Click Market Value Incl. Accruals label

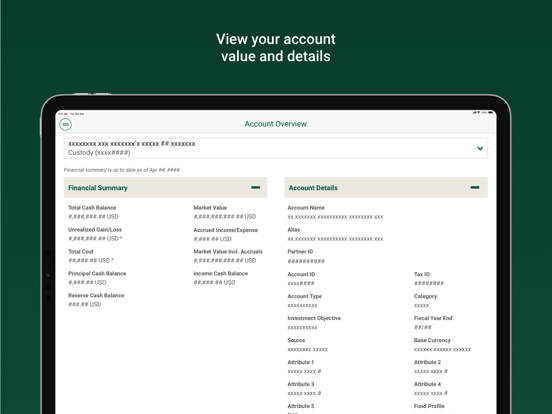[228, 251]
